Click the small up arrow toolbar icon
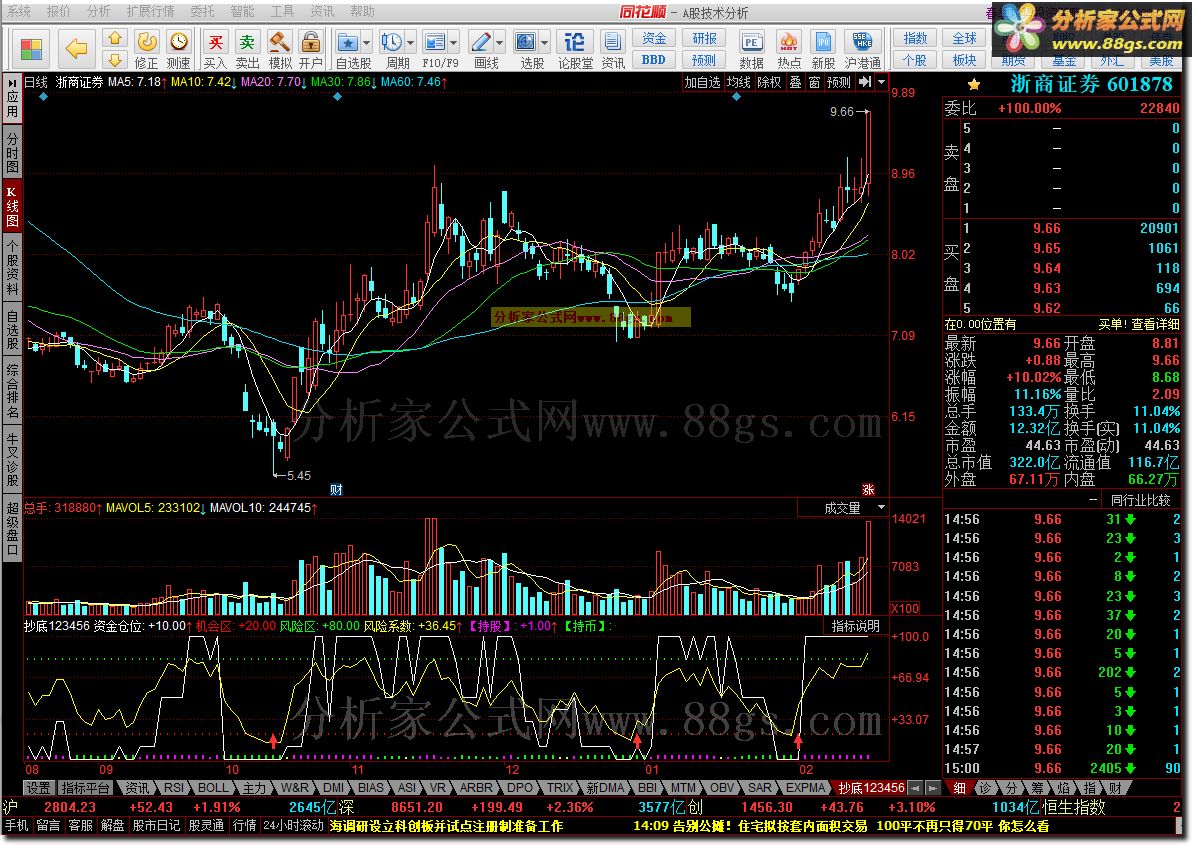Viewport: 1194px width, 846px height. pos(114,39)
